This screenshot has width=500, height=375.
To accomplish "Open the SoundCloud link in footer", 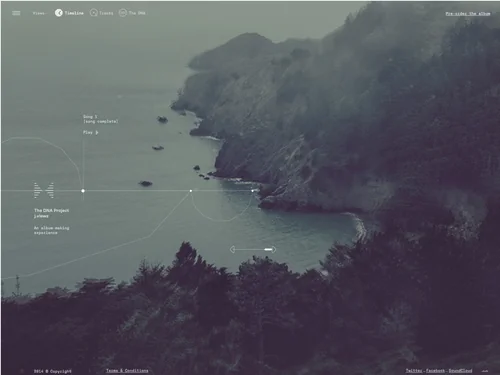I will coord(460,371).
